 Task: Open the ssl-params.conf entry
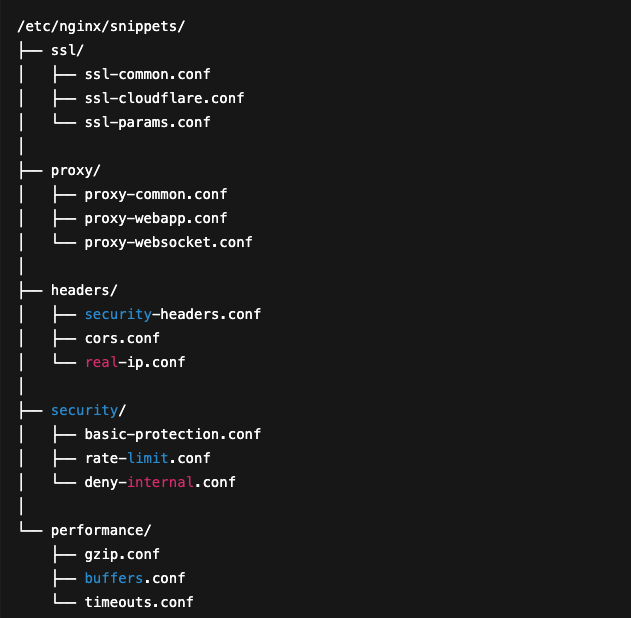tap(147, 122)
